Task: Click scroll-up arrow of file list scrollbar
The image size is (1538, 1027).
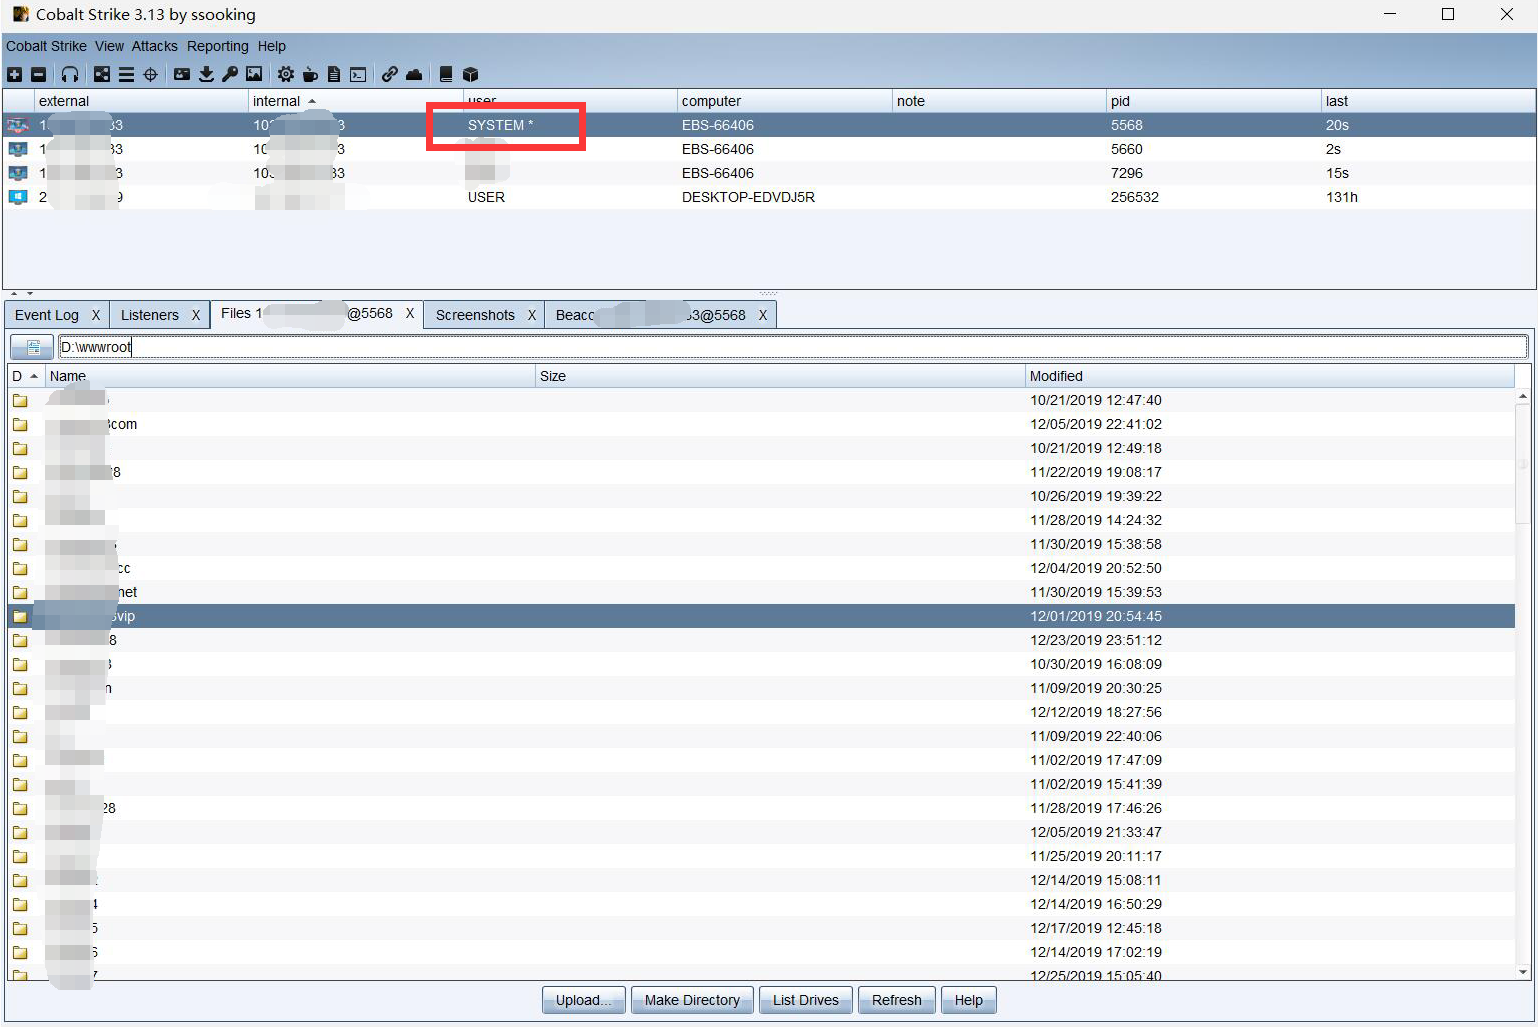Action: point(1523,396)
